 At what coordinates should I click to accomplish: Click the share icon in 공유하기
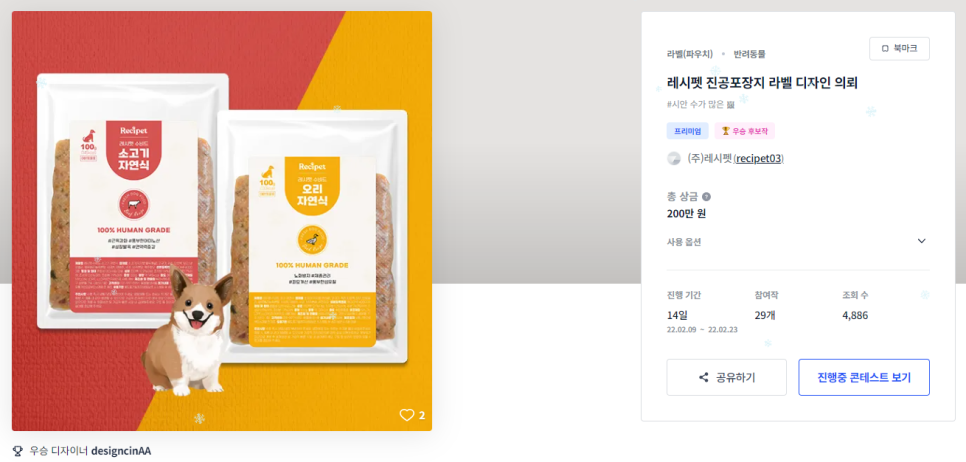[704, 377]
